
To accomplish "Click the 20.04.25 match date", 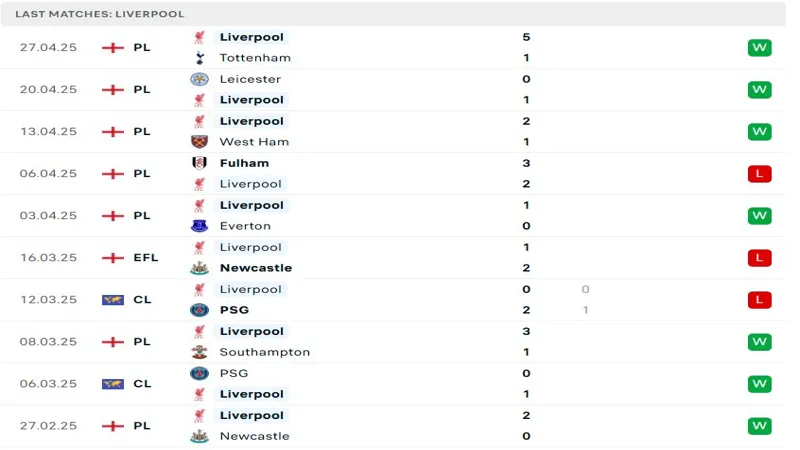I will point(48,89).
